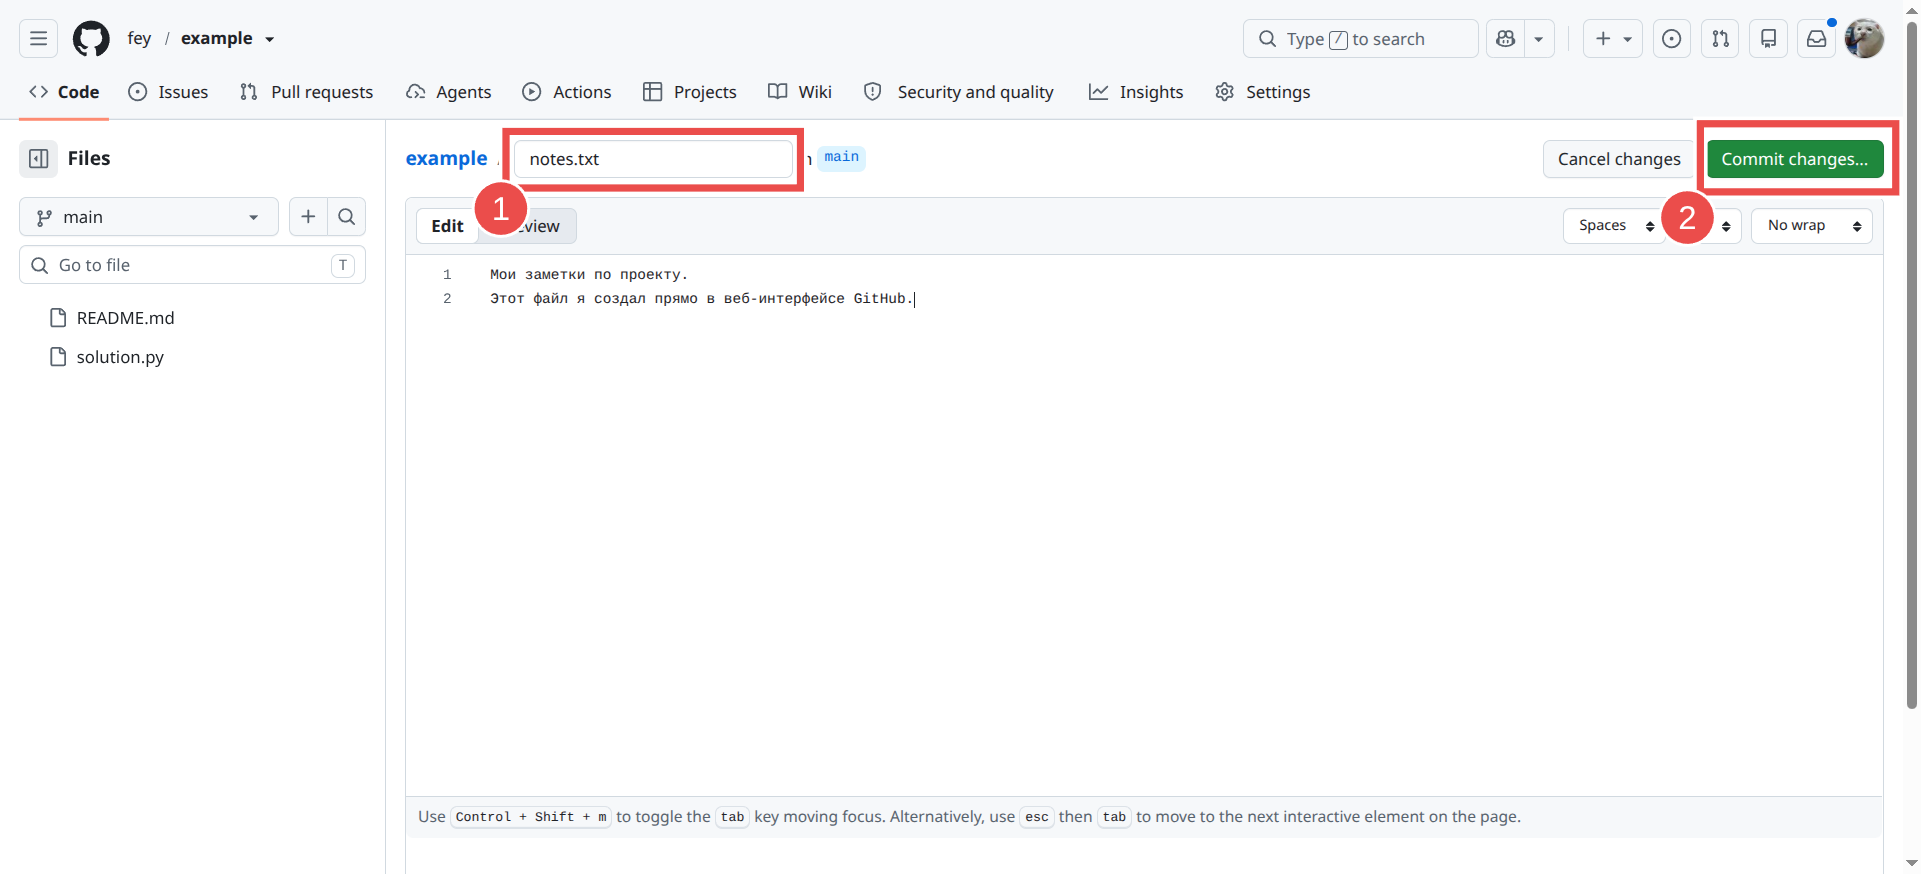The width and height of the screenshot is (1921, 874).
Task: Go to GitHub home via Octocat logo
Action: click(x=91, y=39)
